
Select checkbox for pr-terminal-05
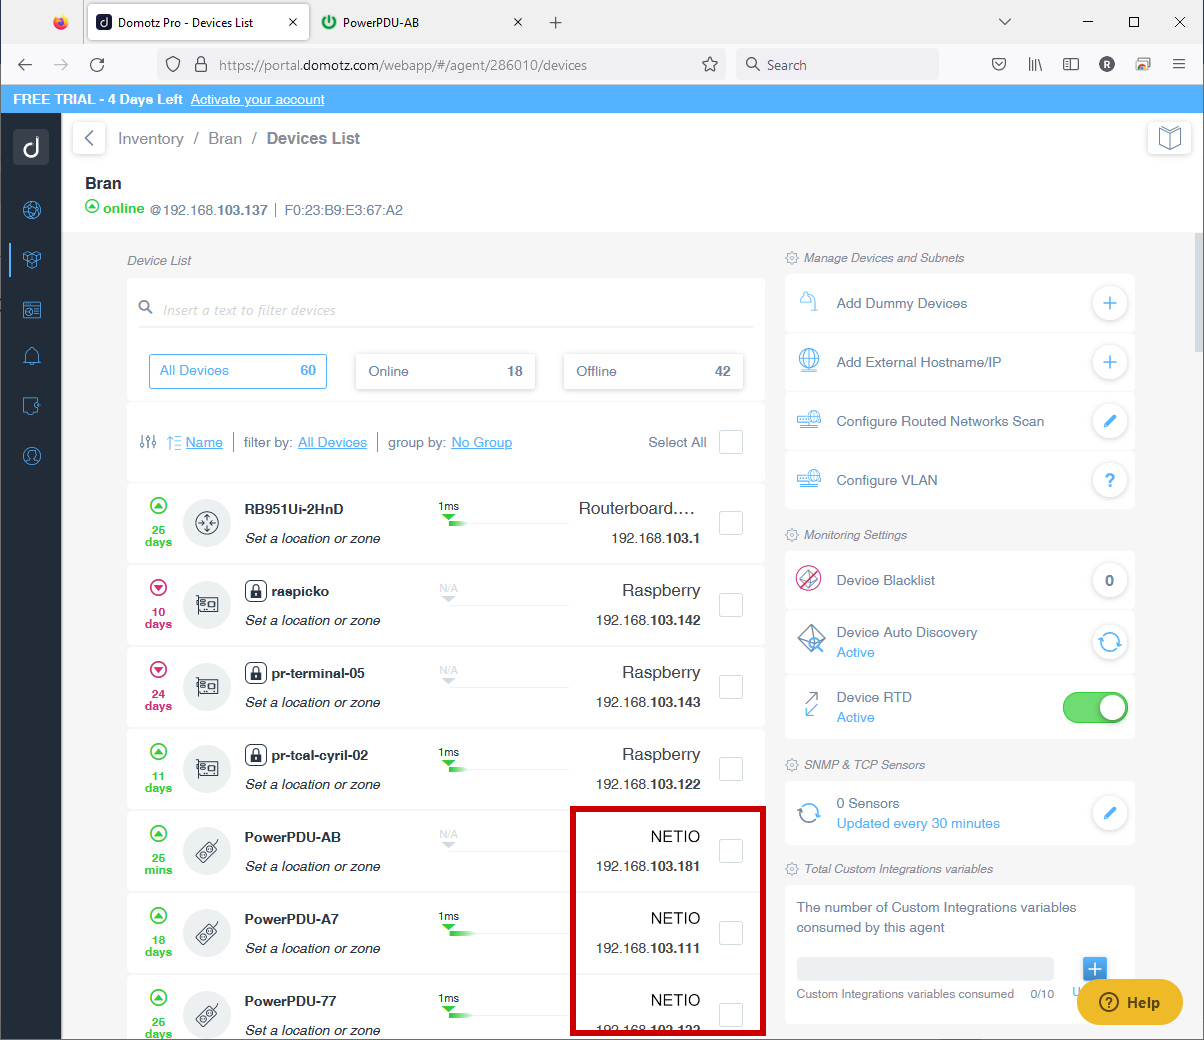coord(731,687)
